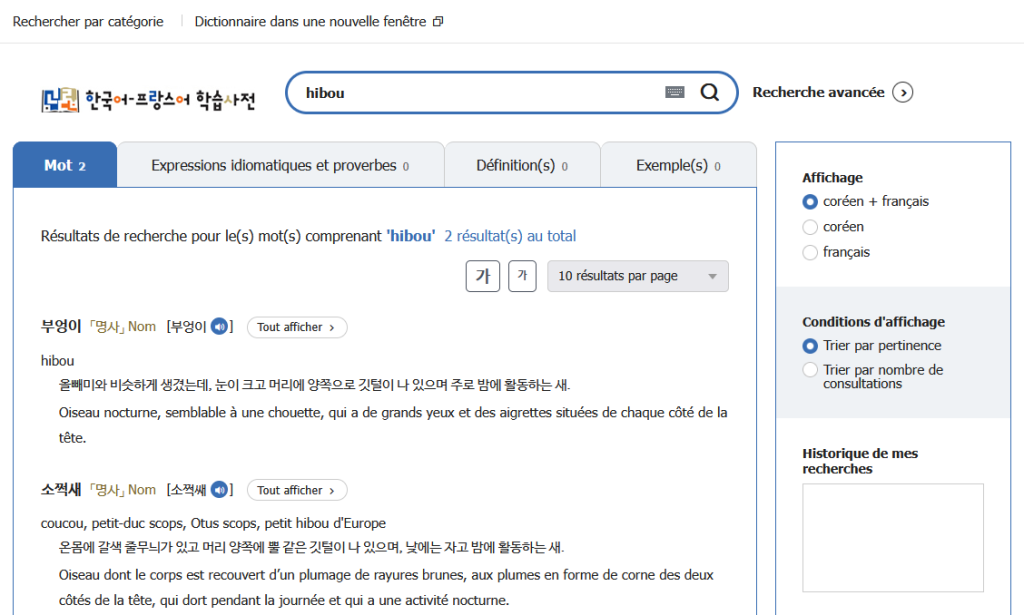
Task: Open Dictionnaire dans une nouvelle fenêtre
Action: (319, 22)
